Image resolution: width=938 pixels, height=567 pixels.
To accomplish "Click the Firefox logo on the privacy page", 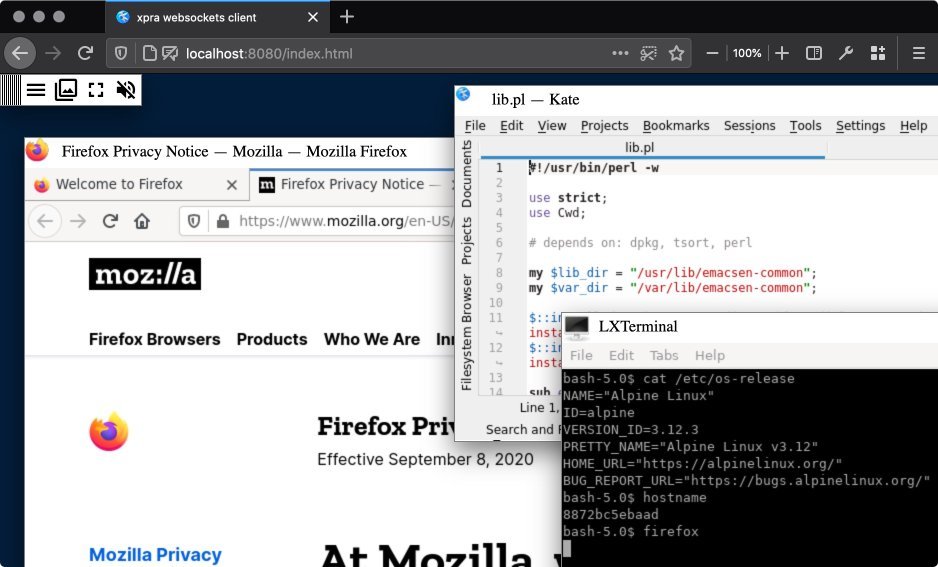I will (x=109, y=431).
